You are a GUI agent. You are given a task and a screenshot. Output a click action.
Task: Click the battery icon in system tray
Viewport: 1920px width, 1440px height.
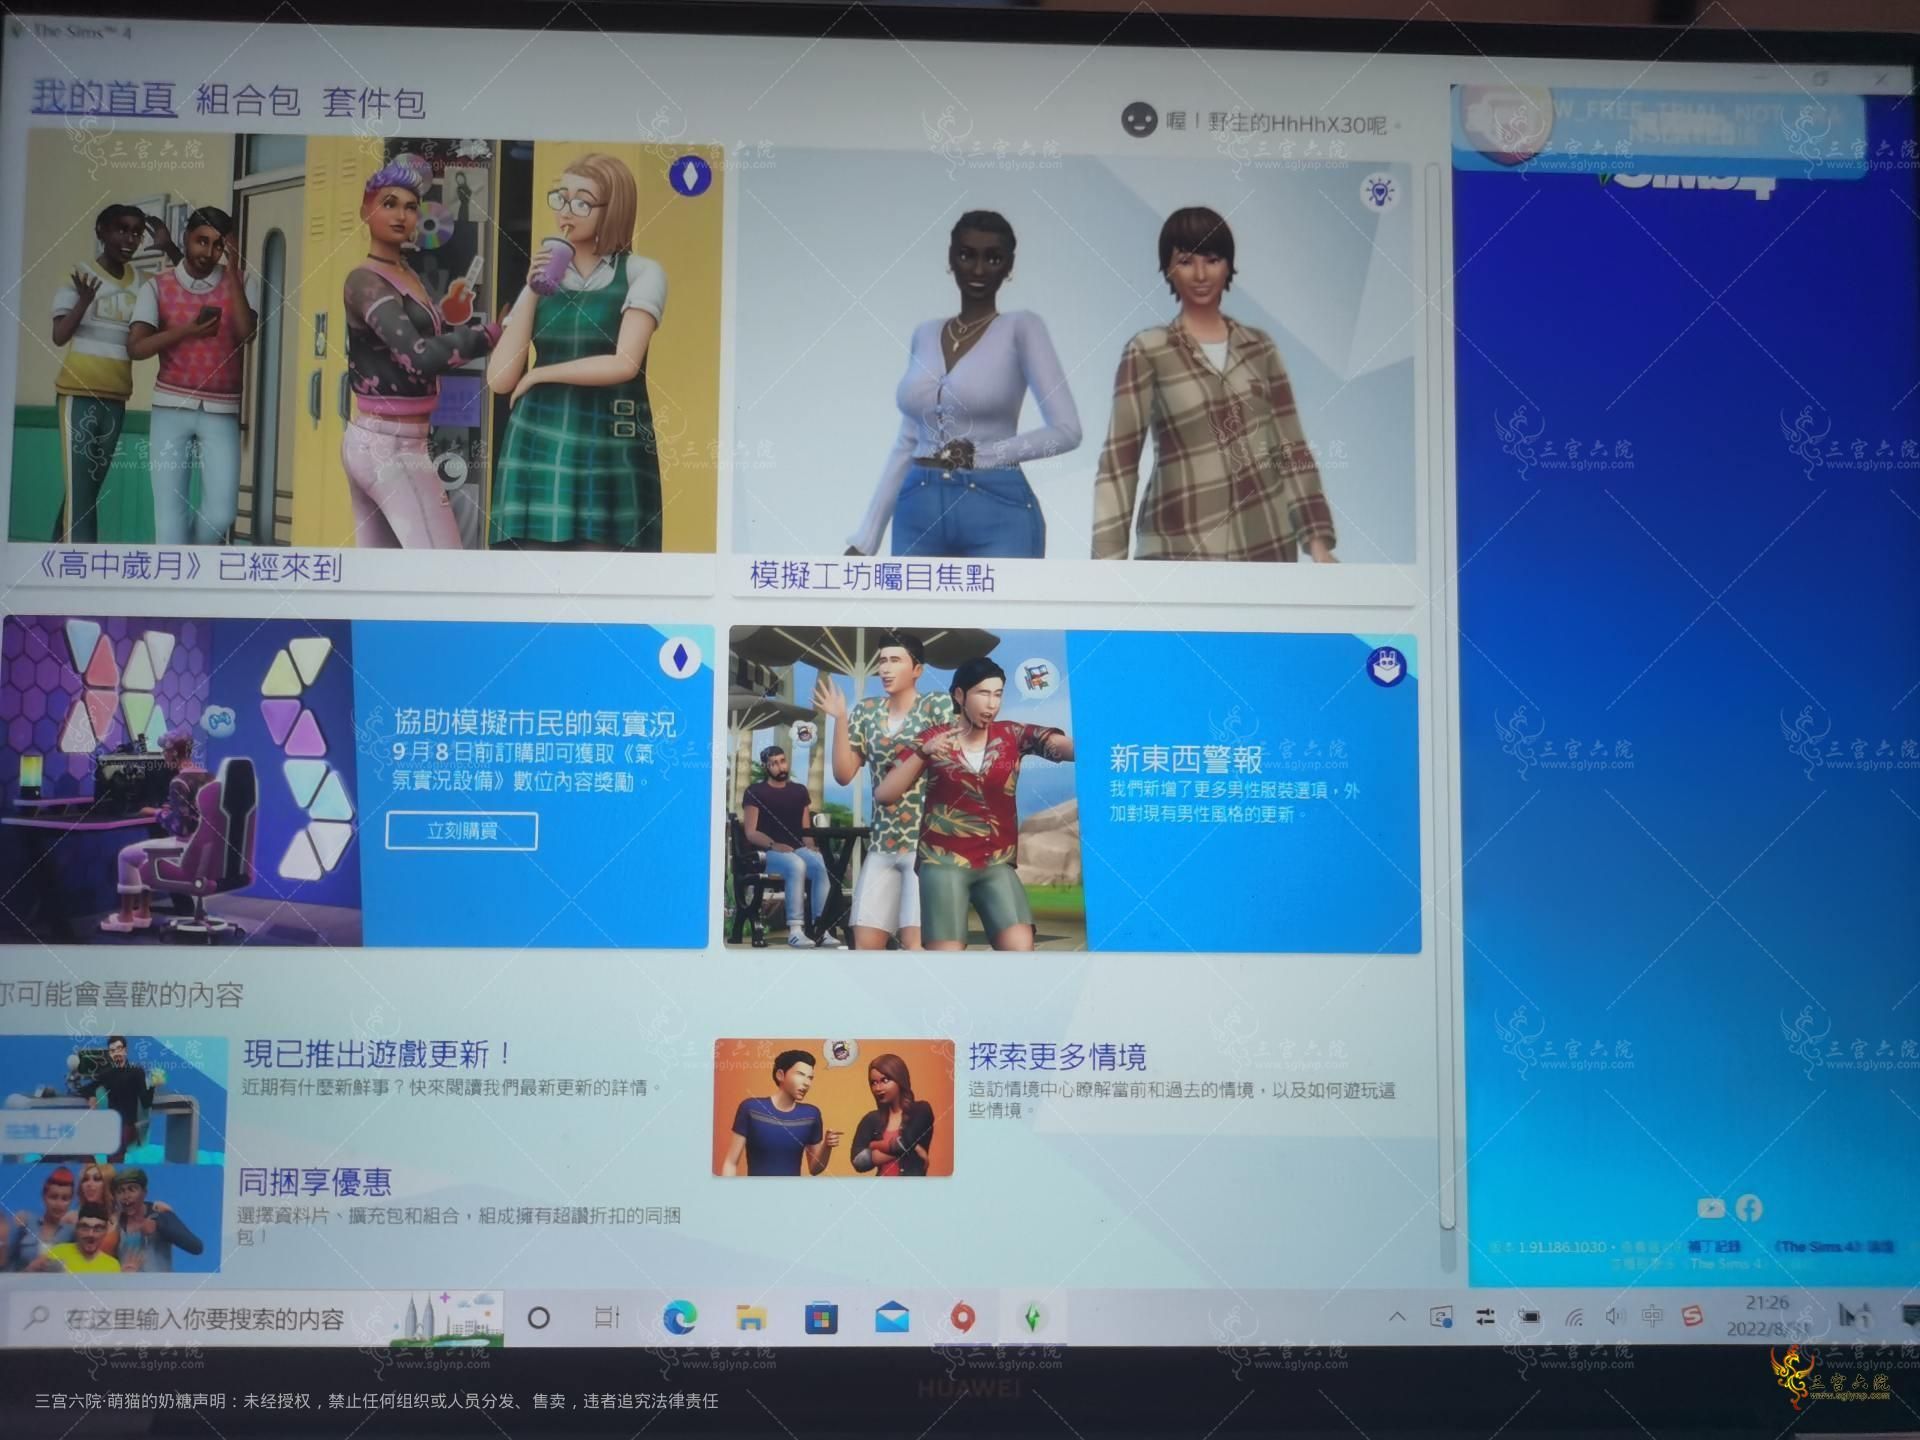1529,1317
